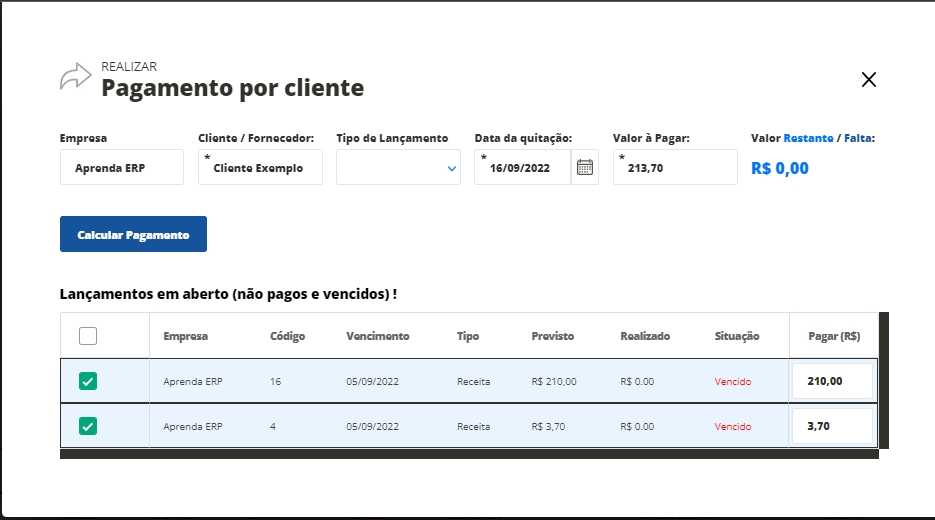Edit the Pagar field showing 210,00
935x520 pixels.
[831, 381]
